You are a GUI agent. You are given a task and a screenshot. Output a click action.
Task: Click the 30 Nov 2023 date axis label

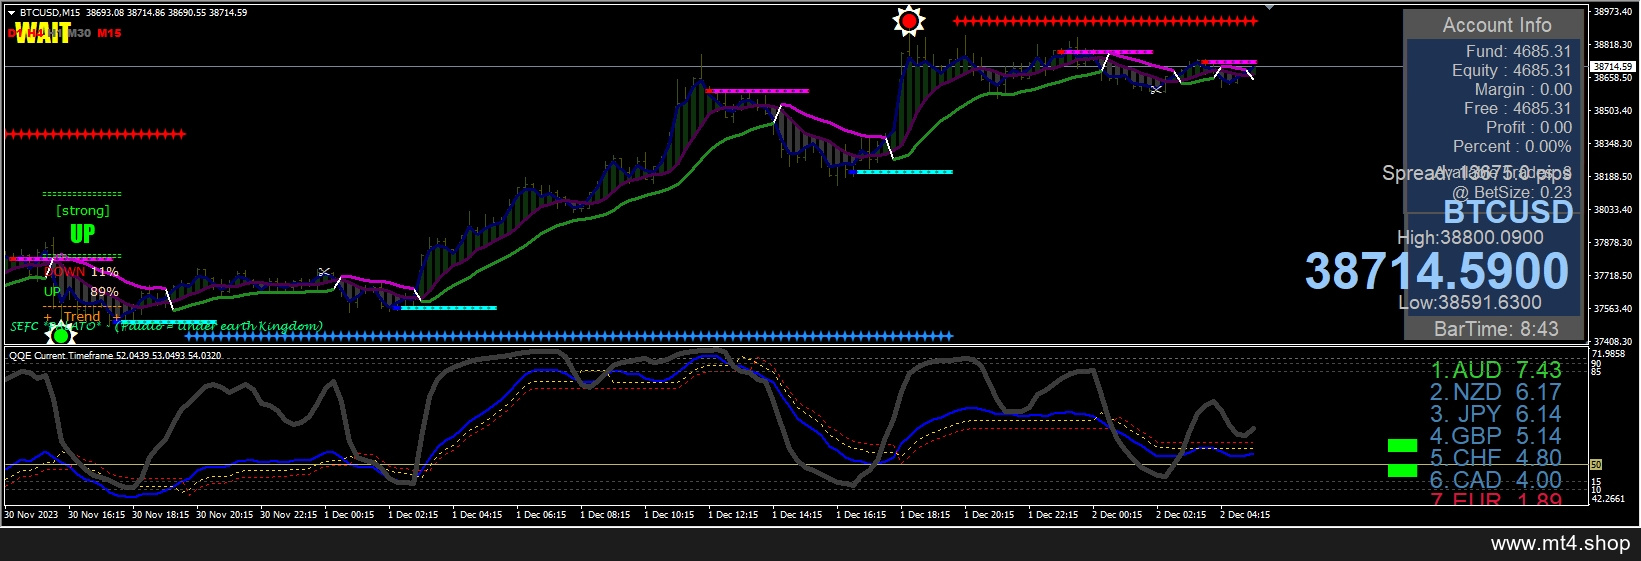point(31,515)
